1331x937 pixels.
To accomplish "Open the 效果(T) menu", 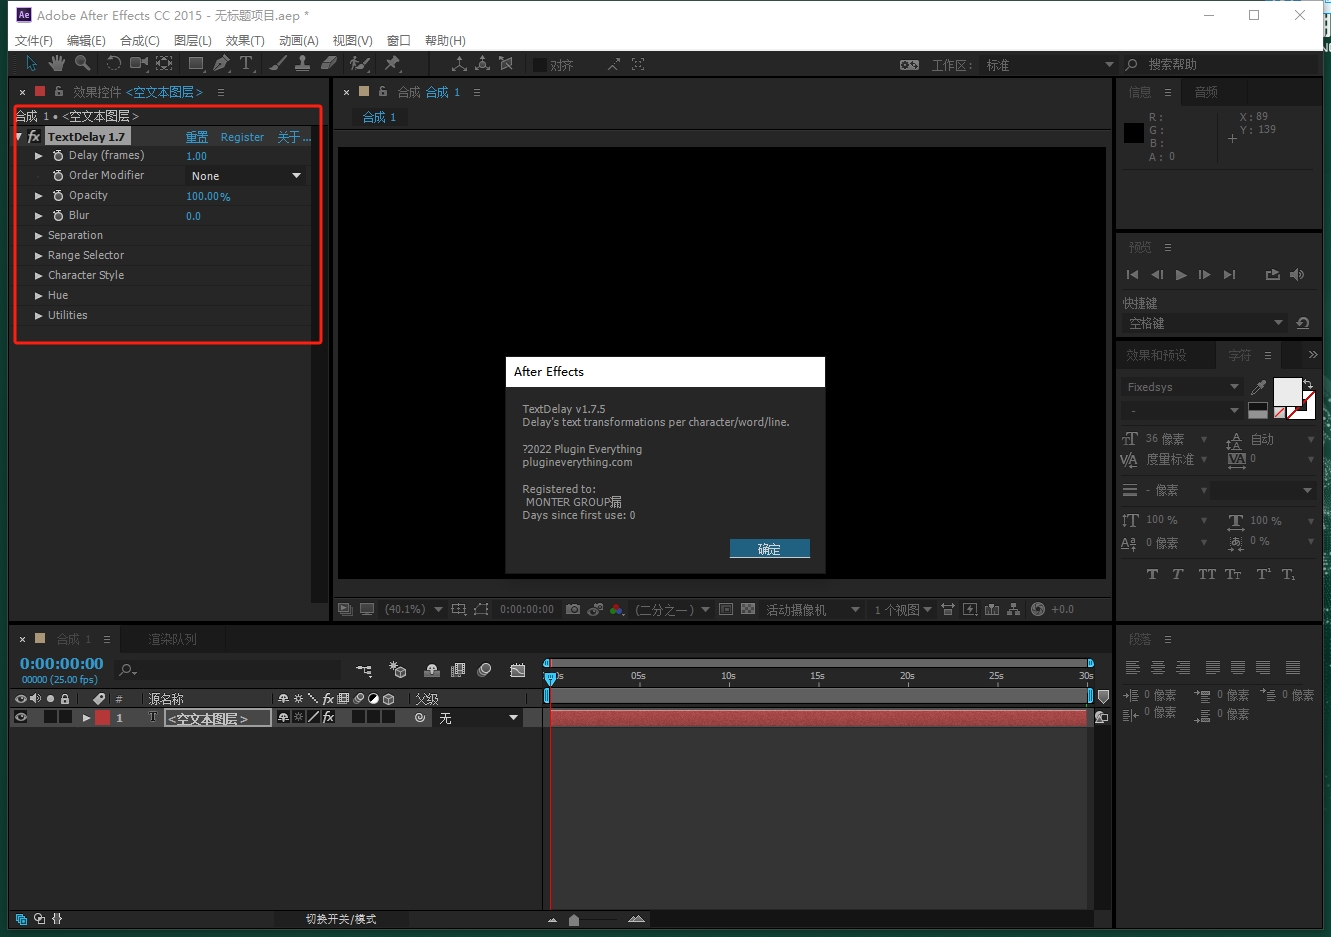I will click(245, 41).
